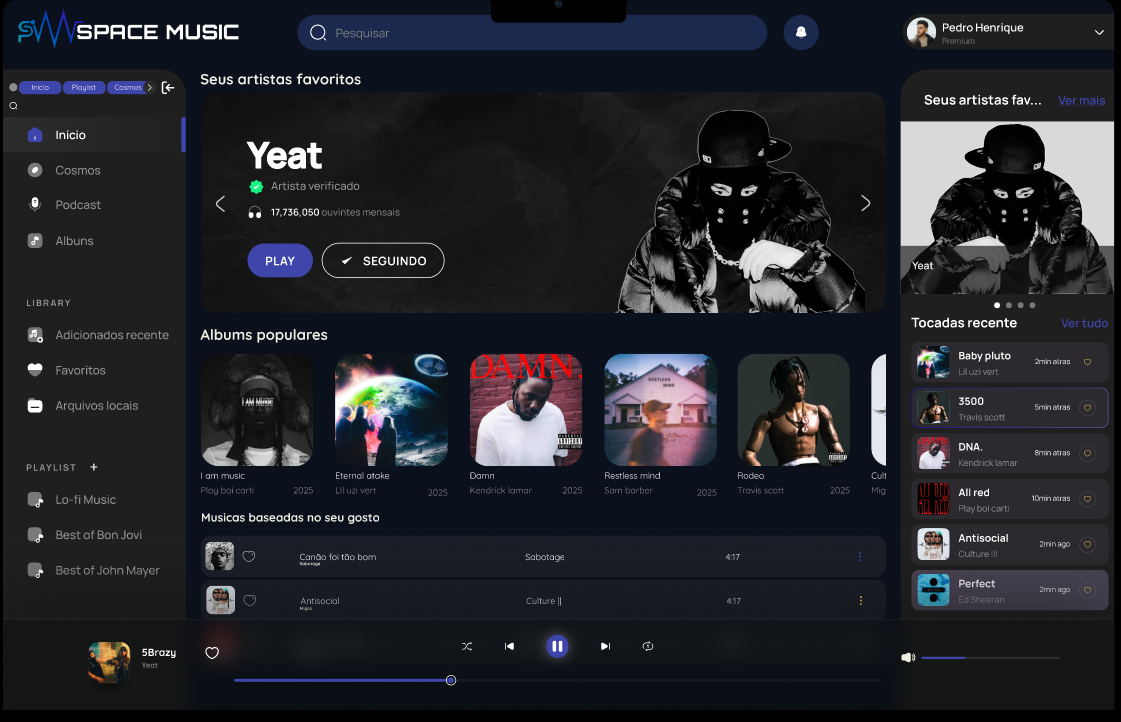1121x722 pixels.
Task: Select second carousel dot indicator
Action: [1009, 305]
